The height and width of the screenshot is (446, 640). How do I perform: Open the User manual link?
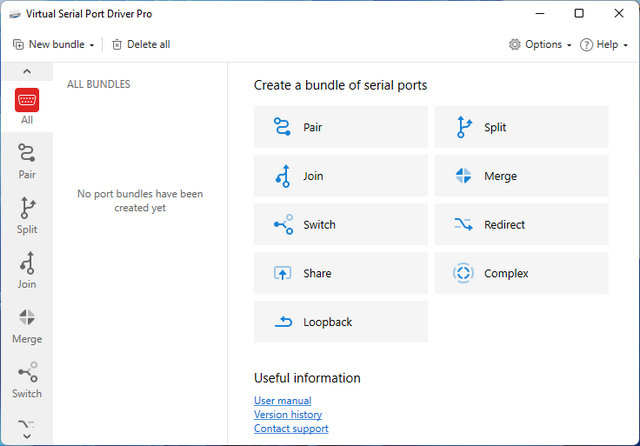(x=283, y=401)
